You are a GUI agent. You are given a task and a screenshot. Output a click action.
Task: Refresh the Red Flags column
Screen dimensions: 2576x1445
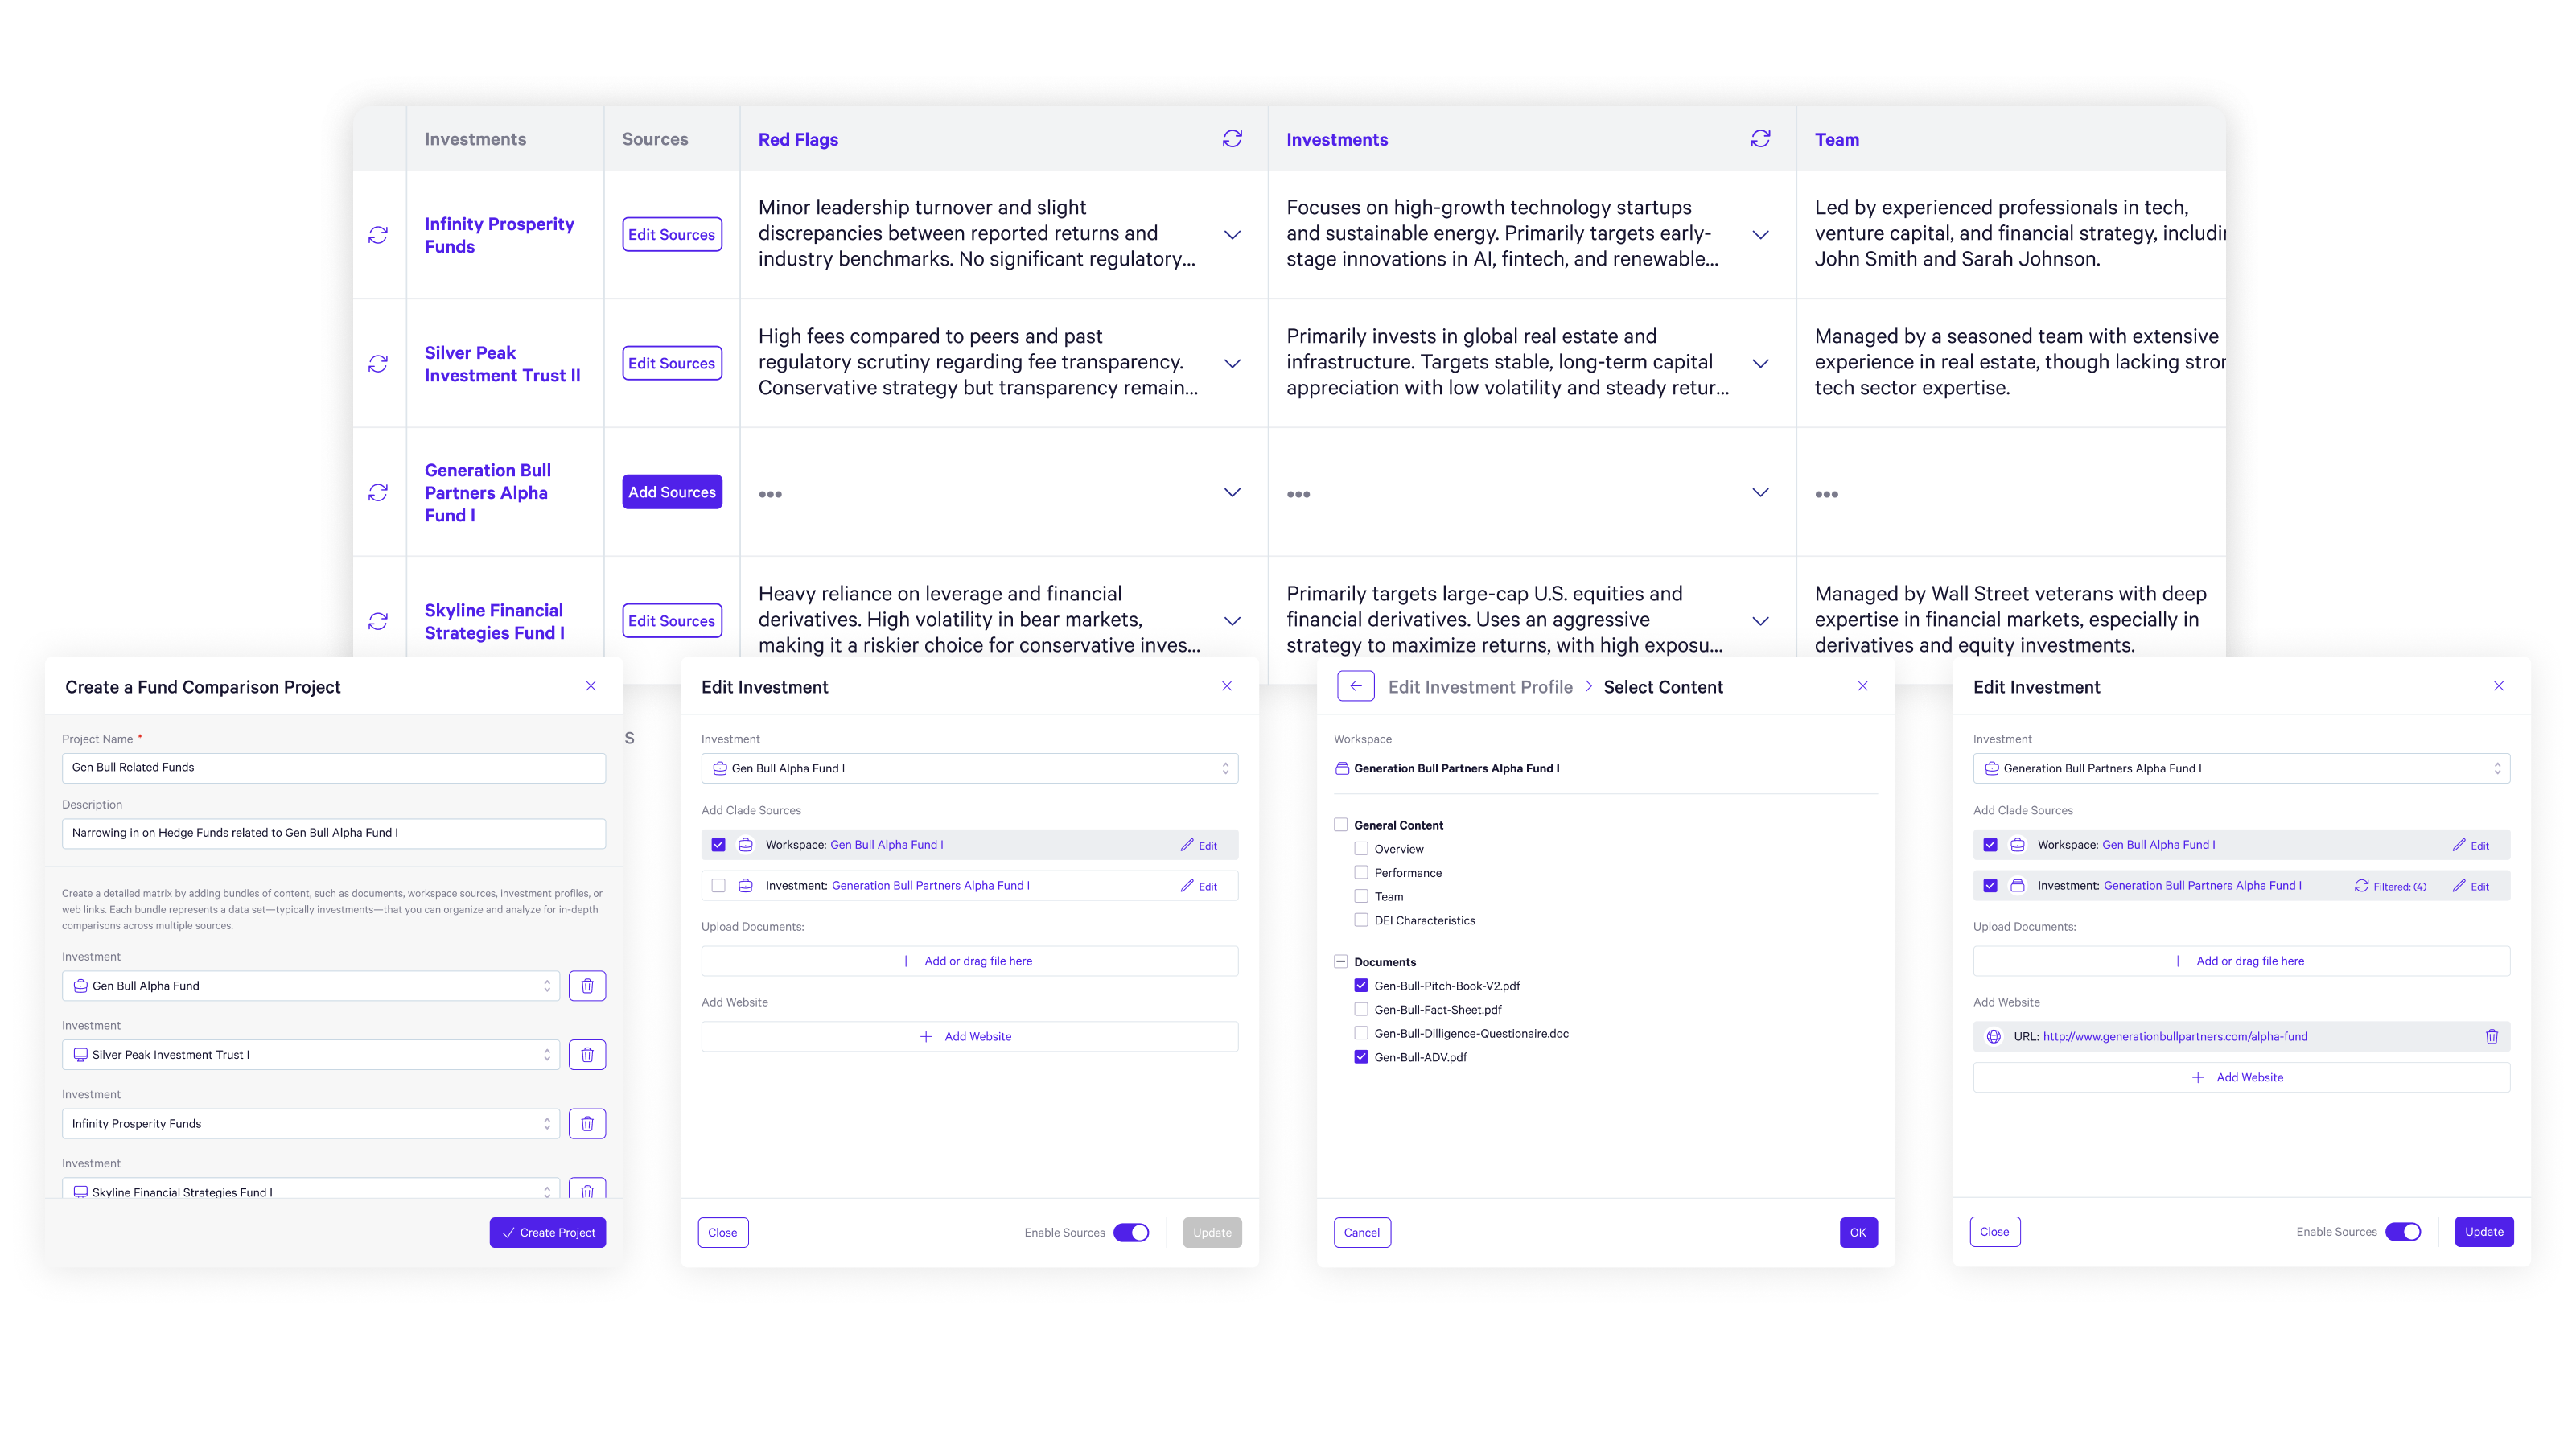coord(1232,139)
